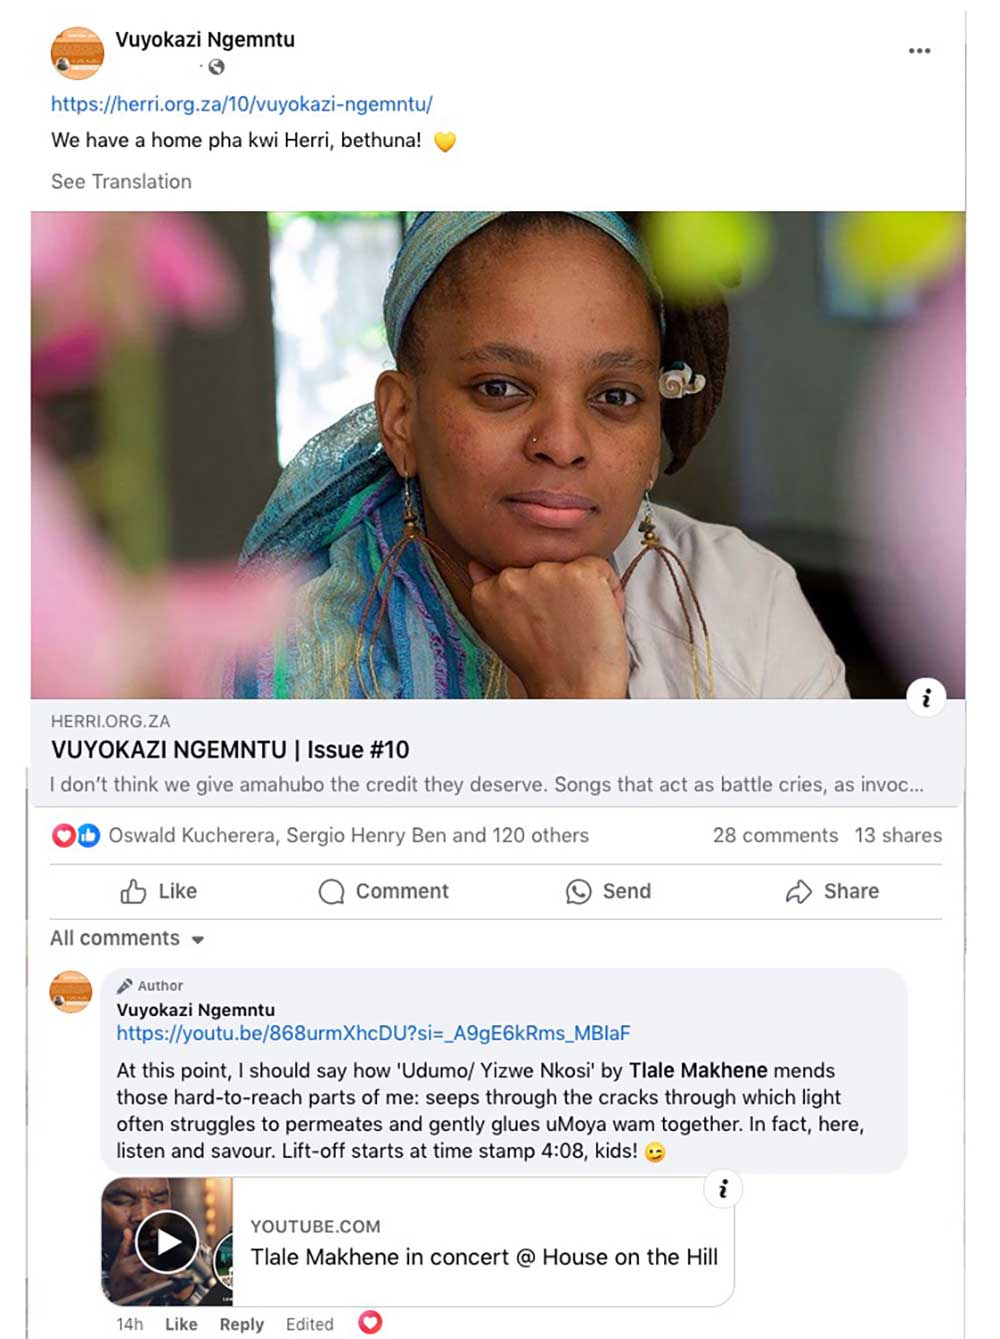Image resolution: width=1000 pixels, height=1339 pixels.
Task: Click the Share action button
Action: click(x=832, y=891)
